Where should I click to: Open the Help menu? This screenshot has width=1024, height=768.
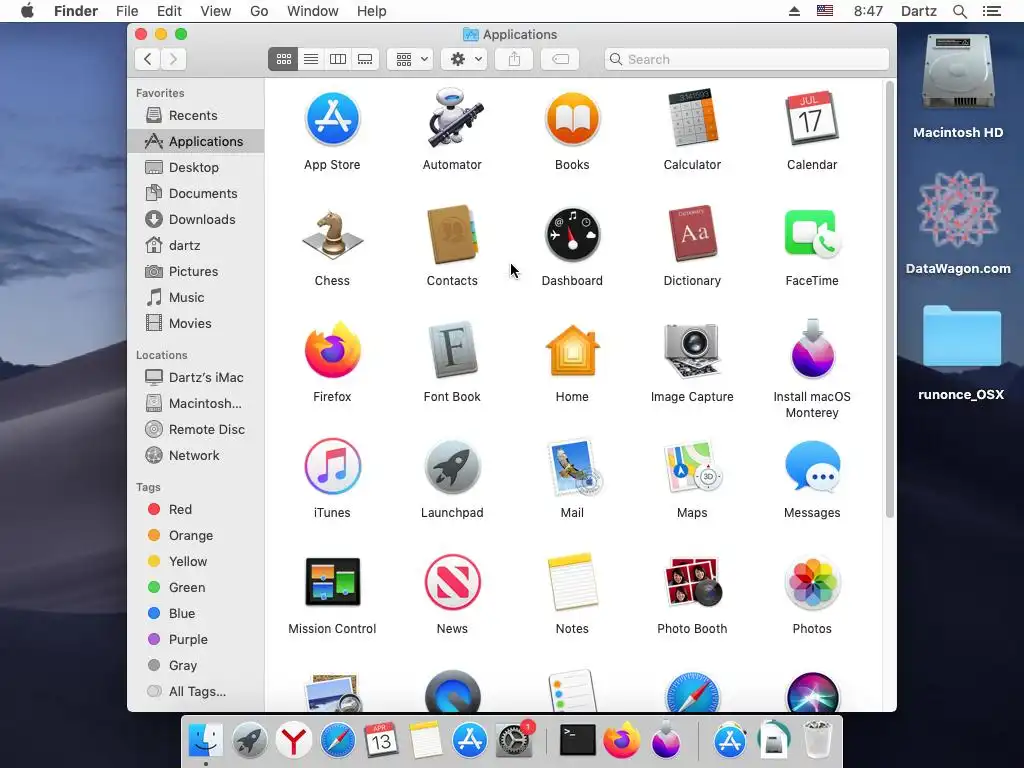pos(372,11)
